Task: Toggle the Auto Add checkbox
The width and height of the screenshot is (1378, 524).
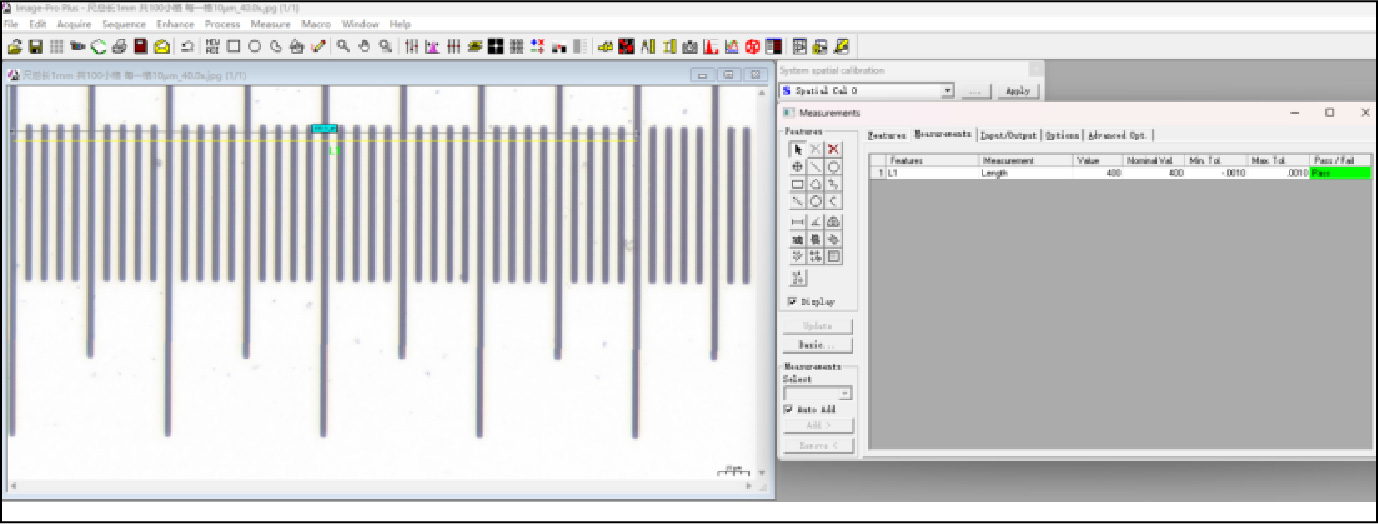Action: point(789,409)
